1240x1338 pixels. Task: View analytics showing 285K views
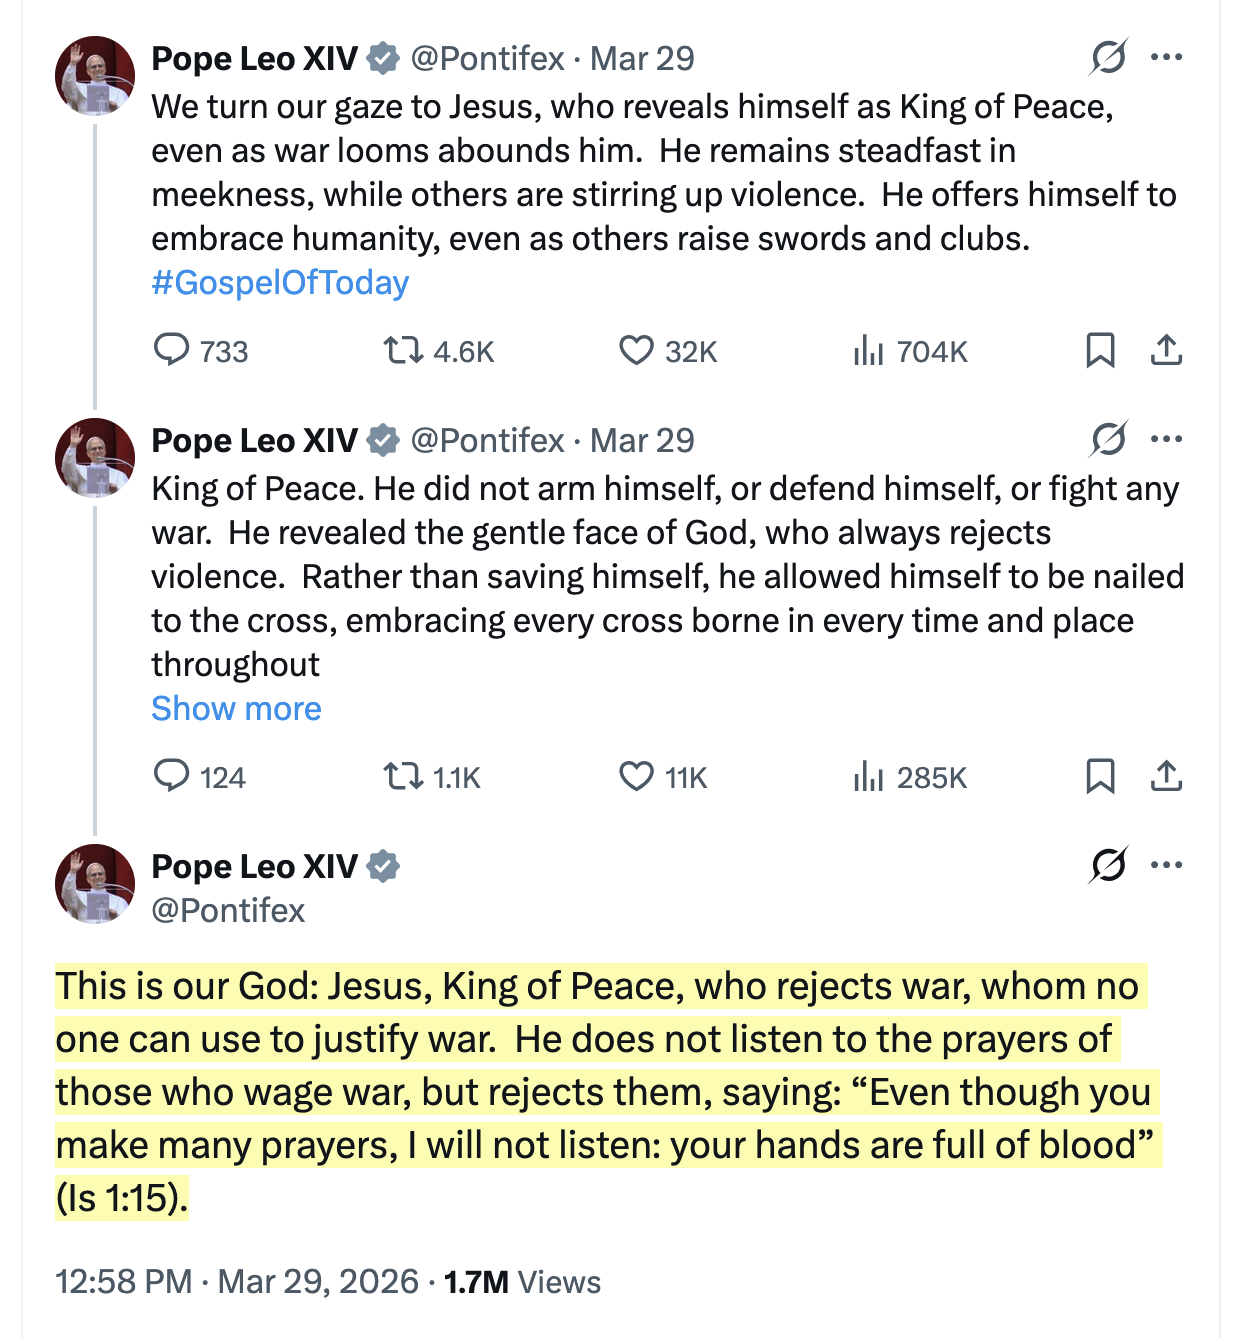pyautogui.click(x=868, y=776)
